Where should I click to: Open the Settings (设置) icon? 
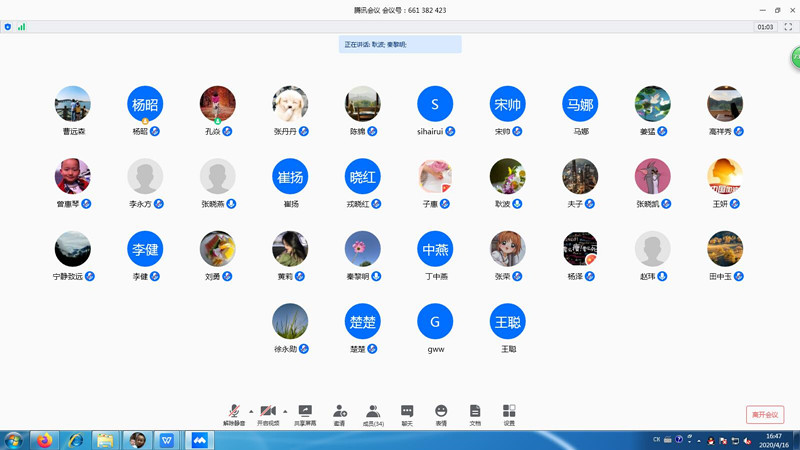tap(509, 413)
